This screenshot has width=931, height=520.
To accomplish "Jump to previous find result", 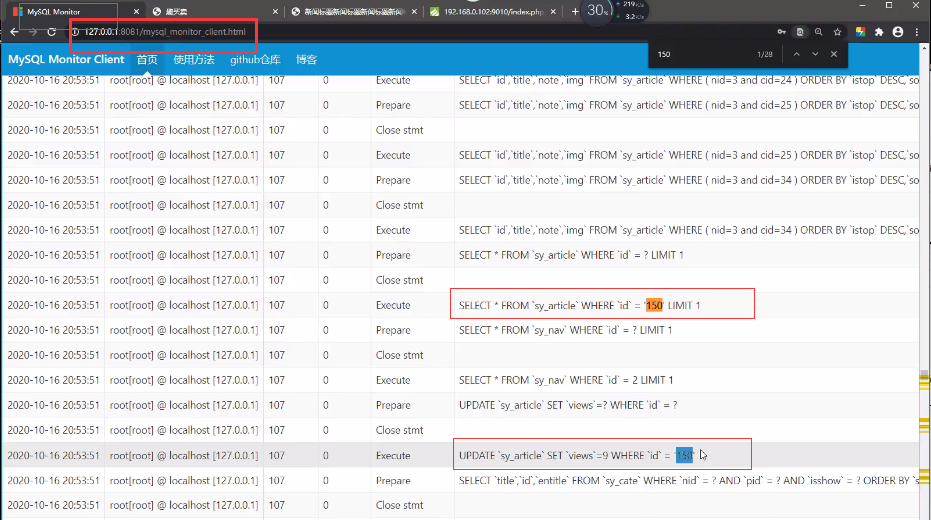I will [797, 54].
